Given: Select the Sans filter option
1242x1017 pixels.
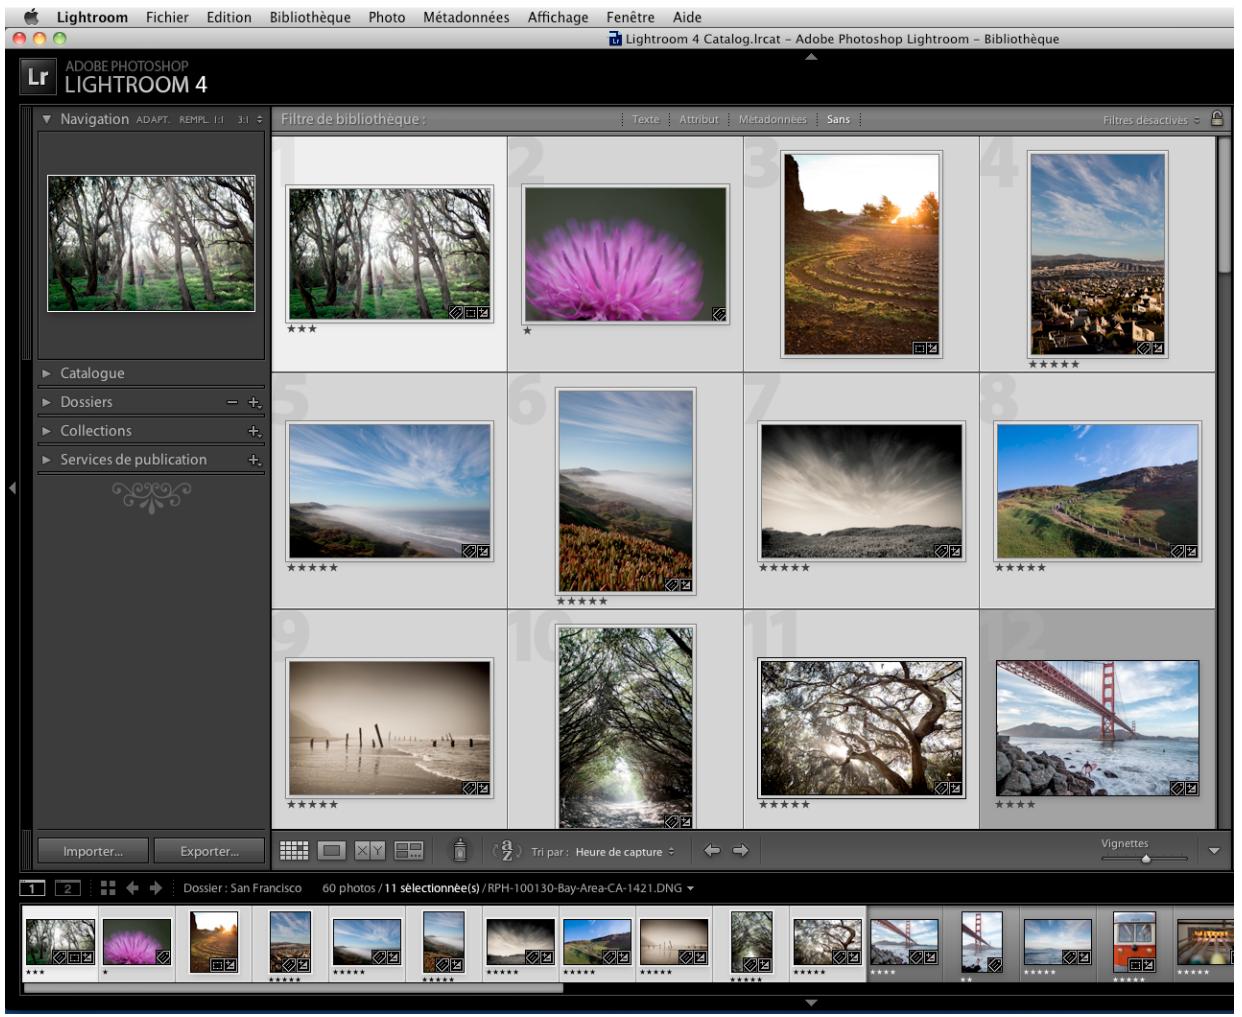Looking at the screenshot, I should click(x=838, y=119).
